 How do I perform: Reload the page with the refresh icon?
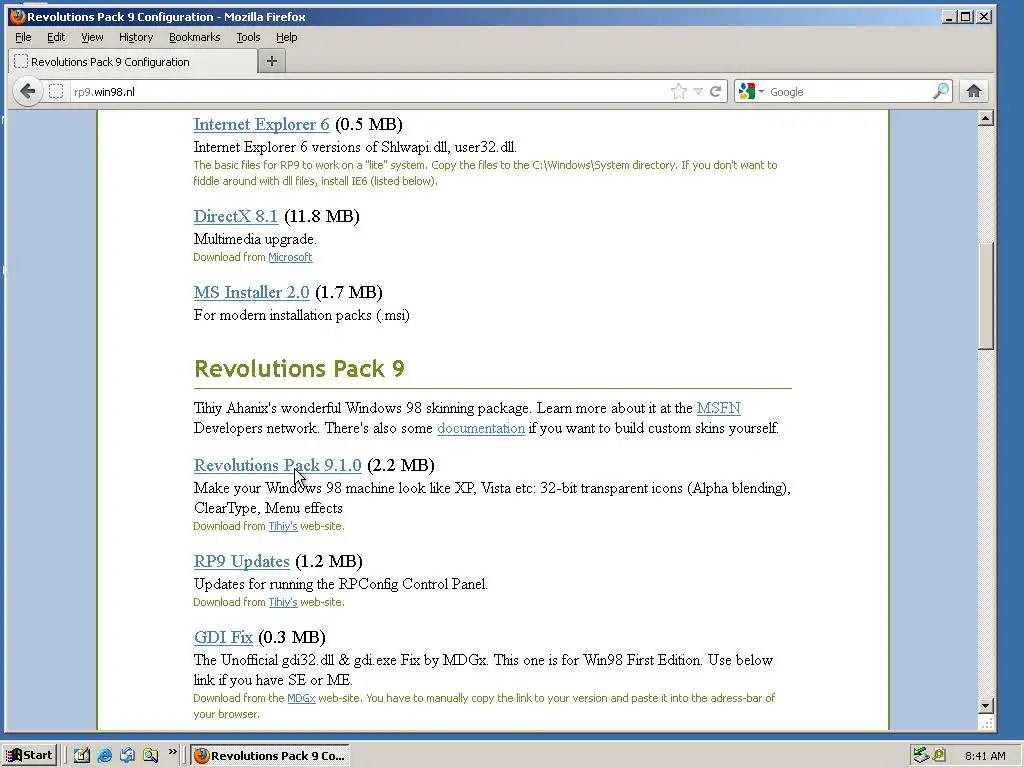pos(716,91)
